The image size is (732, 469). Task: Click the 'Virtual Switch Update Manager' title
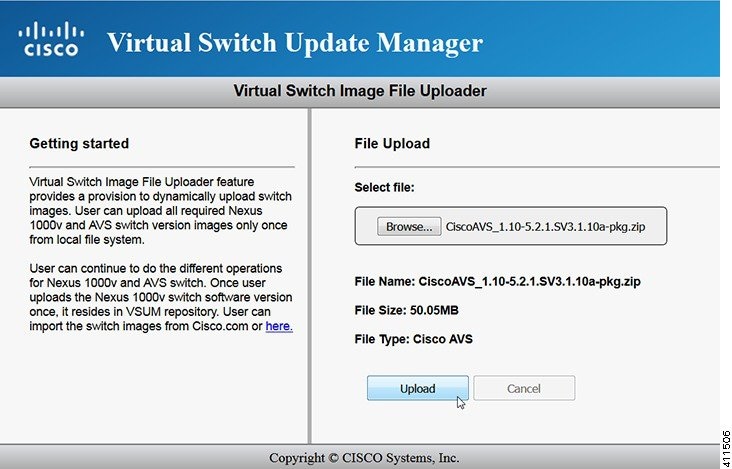click(295, 42)
